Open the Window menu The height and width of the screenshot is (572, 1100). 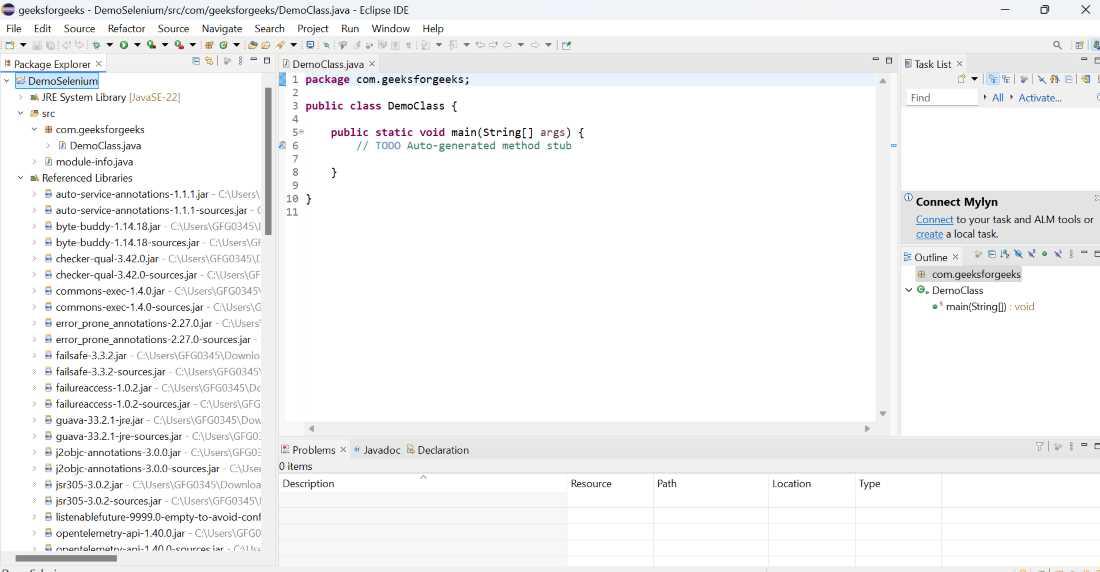[390, 28]
